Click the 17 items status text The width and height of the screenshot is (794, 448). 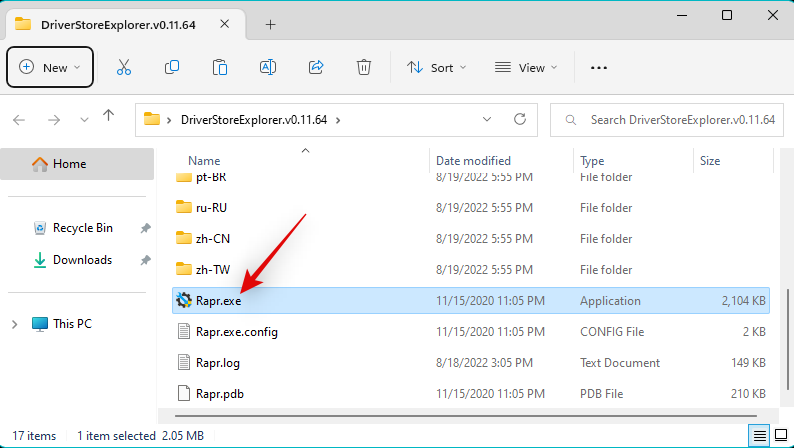(34, 436)
